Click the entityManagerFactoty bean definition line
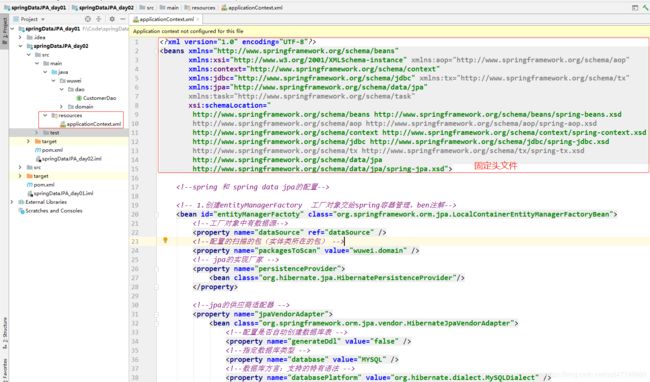 point(397,214)
